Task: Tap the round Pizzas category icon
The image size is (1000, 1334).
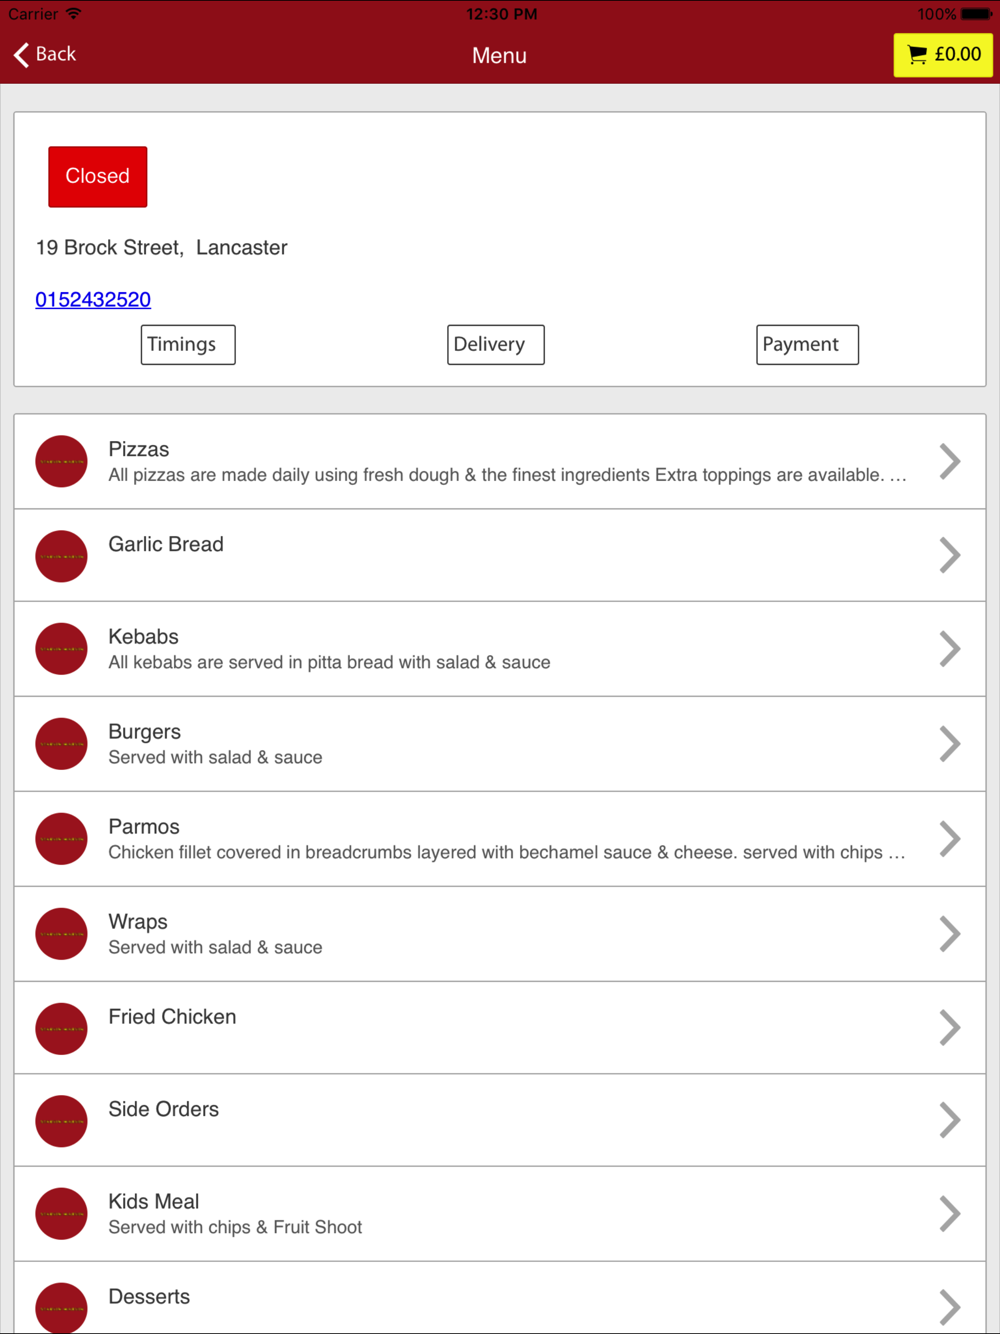Action: [x=61, y=461]
